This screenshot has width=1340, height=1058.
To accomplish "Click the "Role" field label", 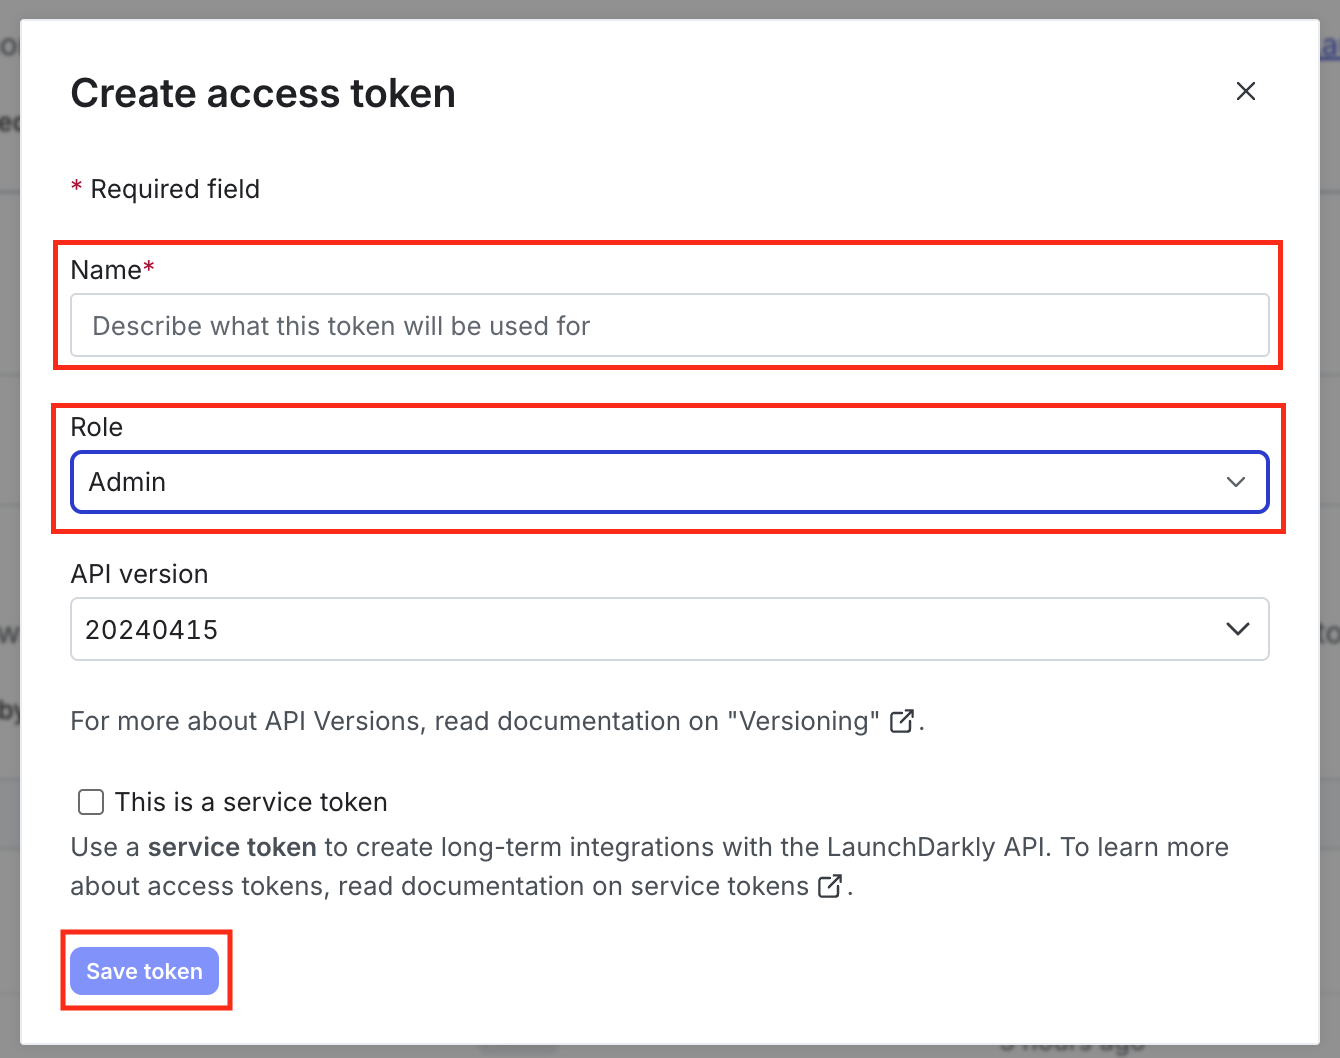I will pyautogui.click(x=96, y=427).
